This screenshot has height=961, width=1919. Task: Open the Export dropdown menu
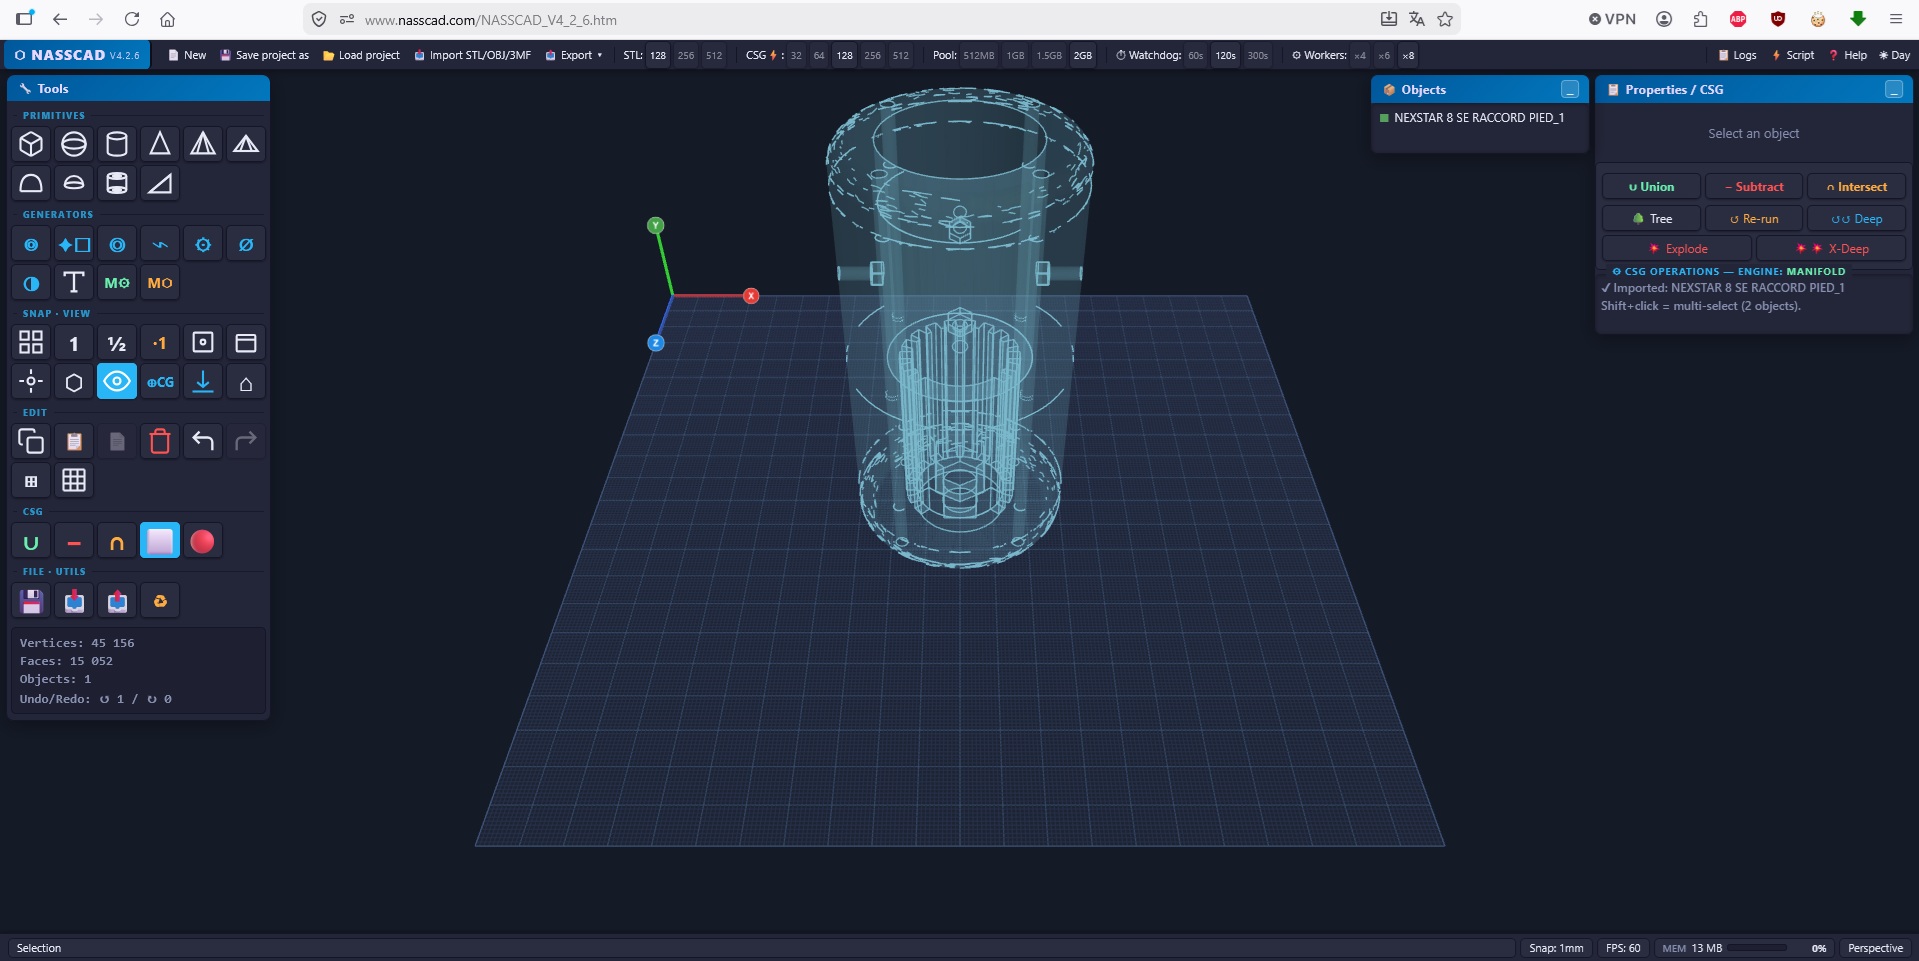tap(574, 55)
